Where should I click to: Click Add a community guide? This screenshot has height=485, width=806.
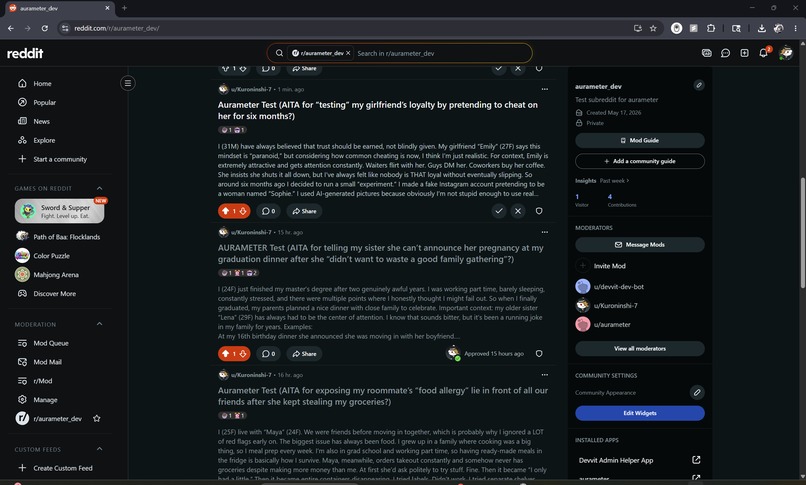[639, 161]
